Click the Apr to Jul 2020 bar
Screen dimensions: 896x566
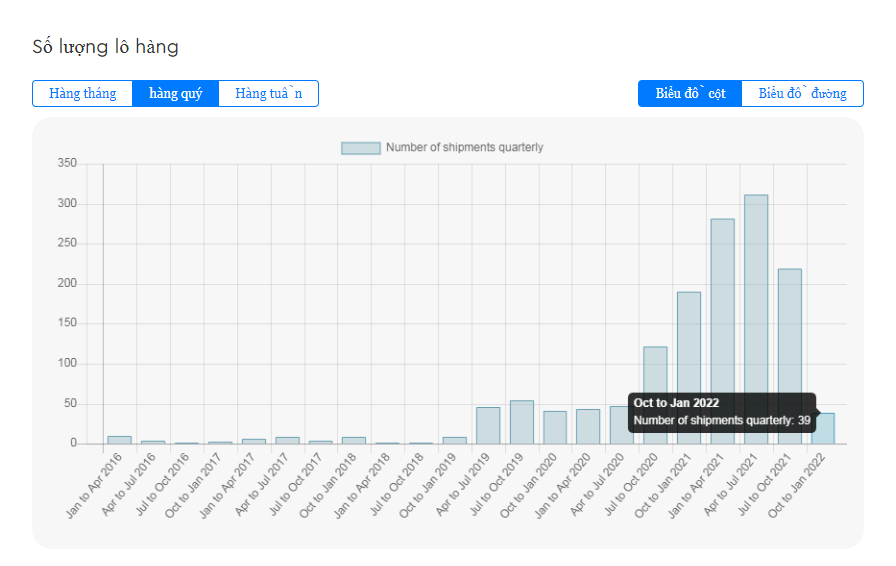pos(620,425)
